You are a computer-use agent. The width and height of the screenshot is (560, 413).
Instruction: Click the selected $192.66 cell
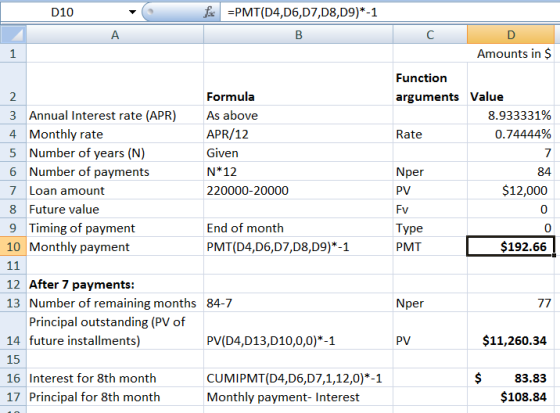pos(511,247)
